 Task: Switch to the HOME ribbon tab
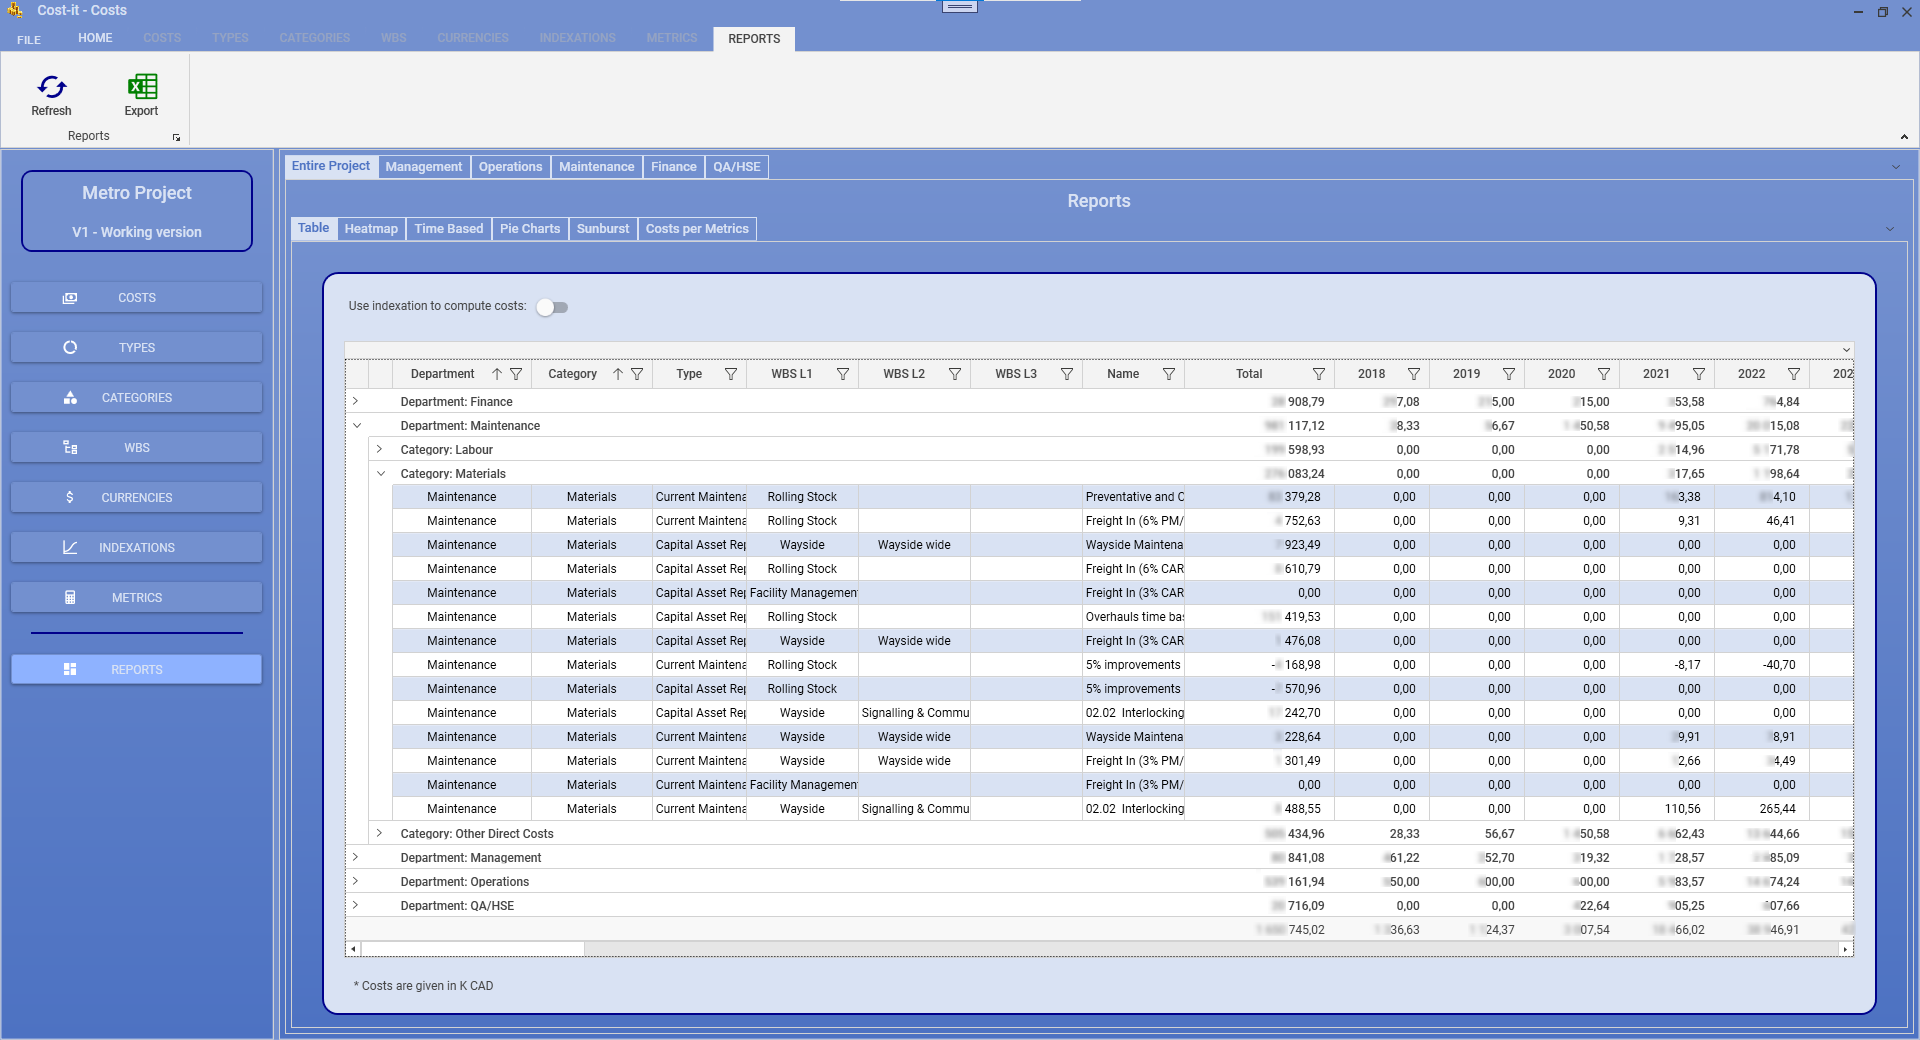coord(95,38)
